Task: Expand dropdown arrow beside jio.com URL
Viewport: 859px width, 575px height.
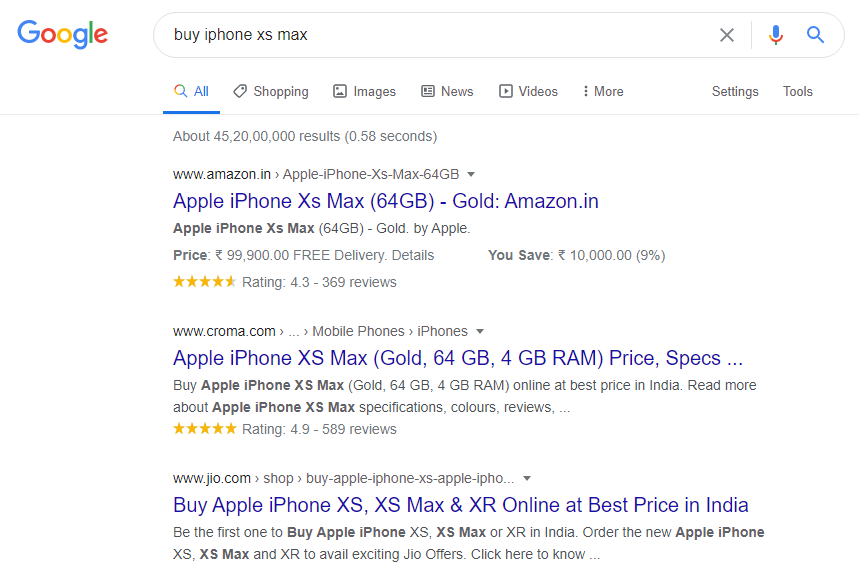Action: 526,479
